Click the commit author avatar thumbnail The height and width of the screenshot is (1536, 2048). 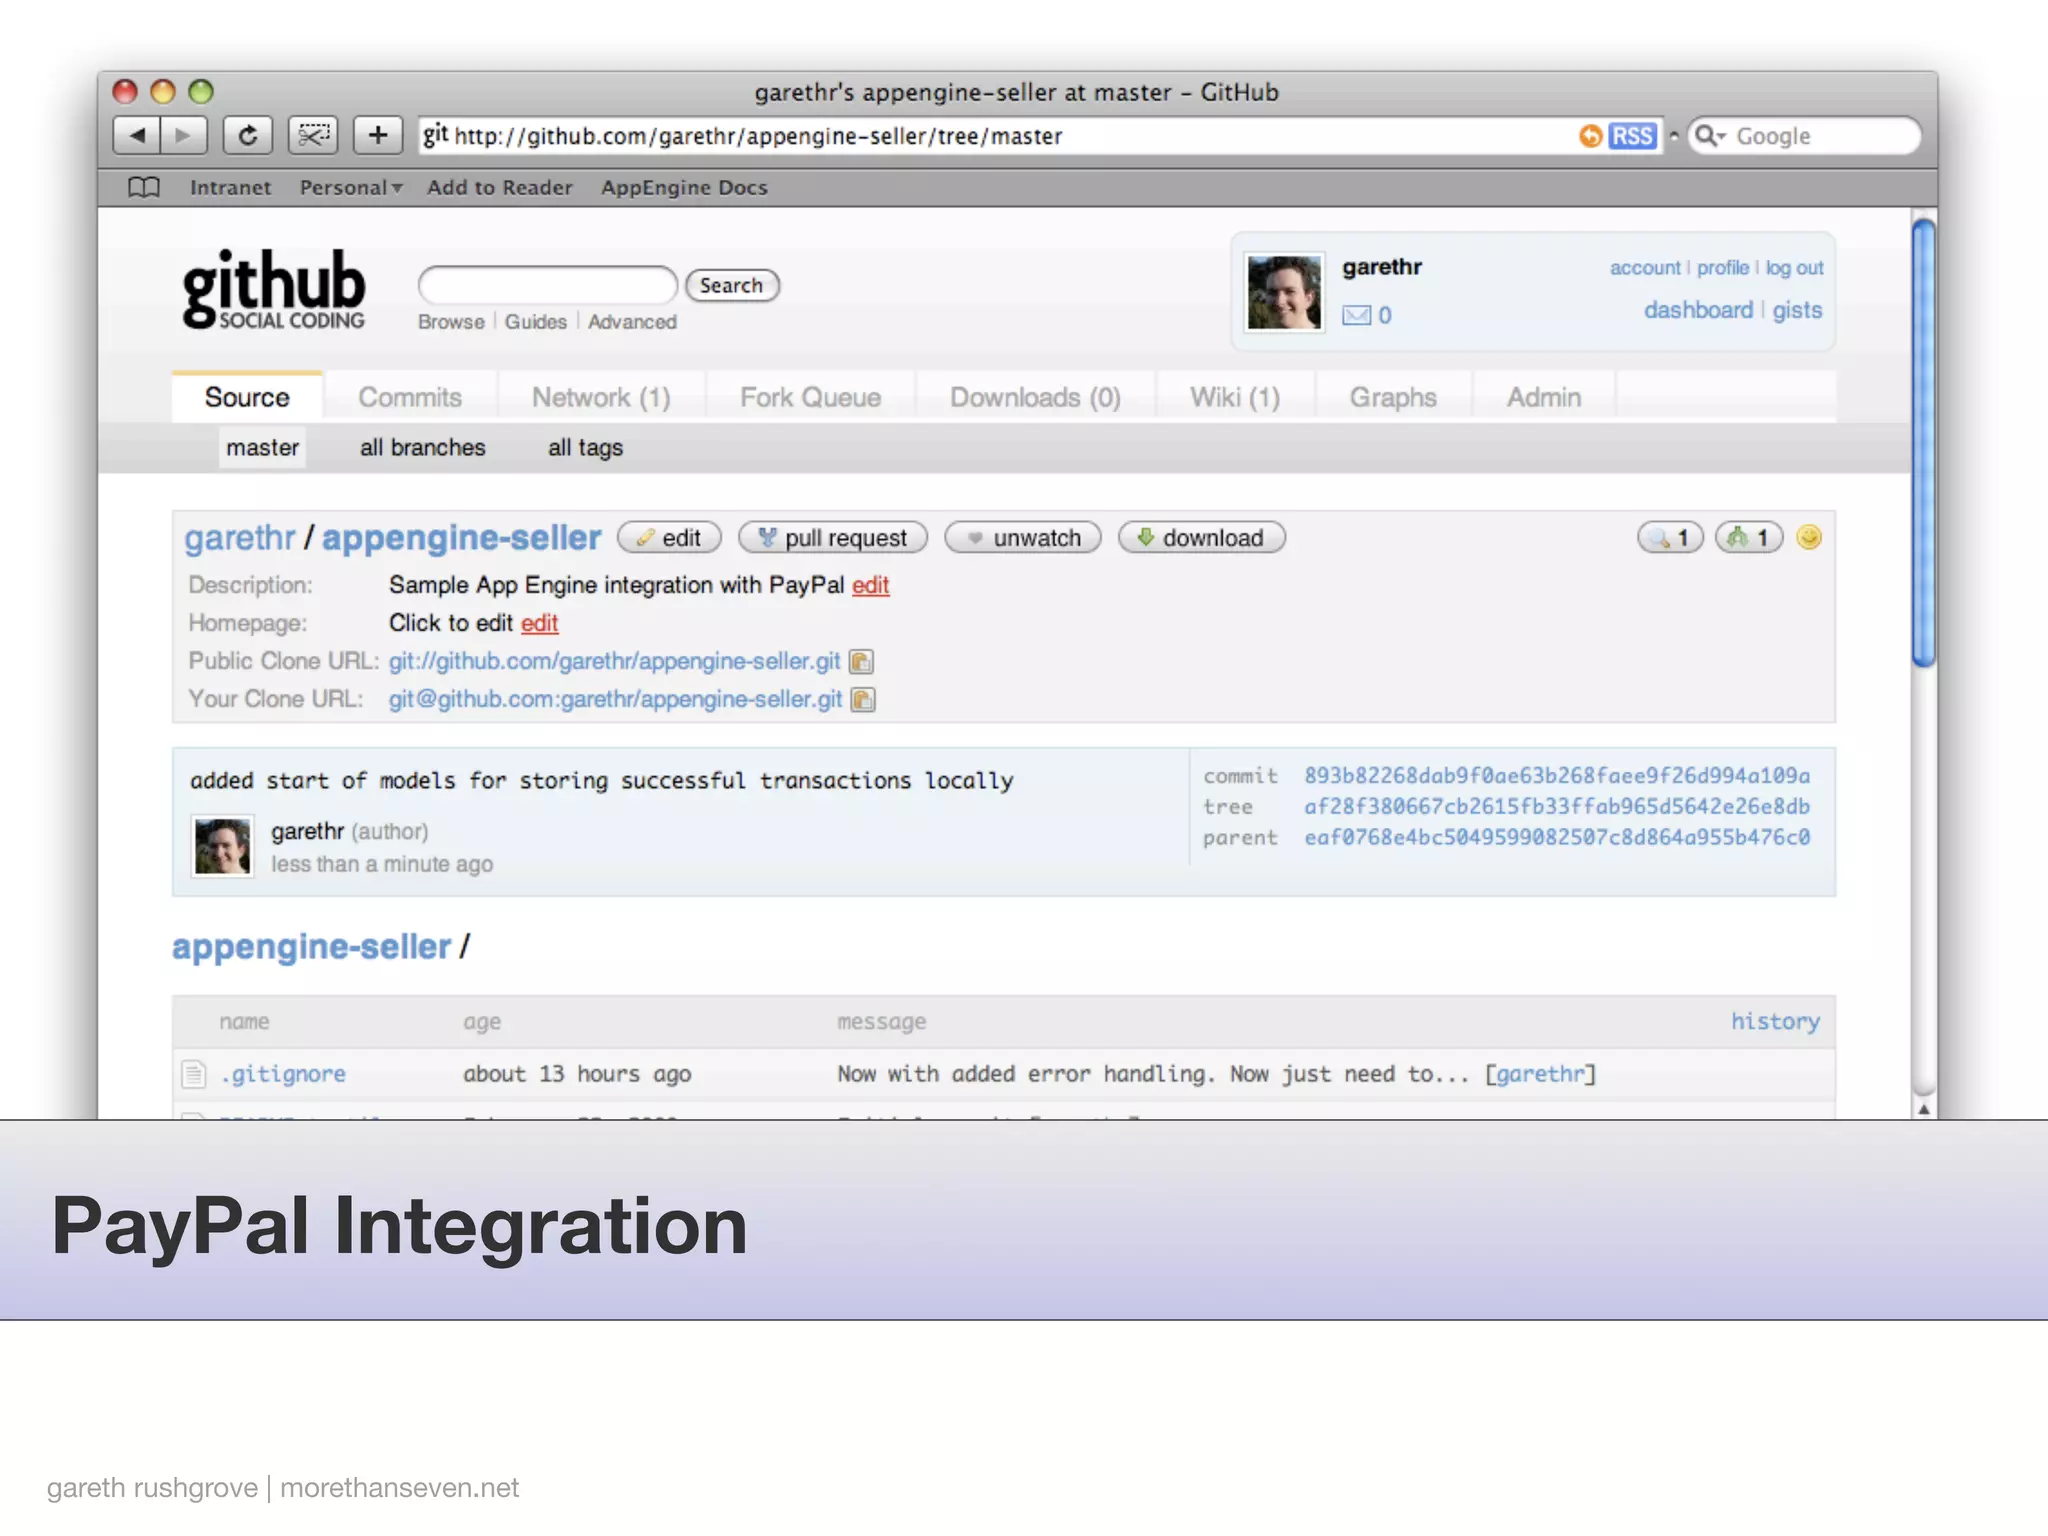pos(222,846)
